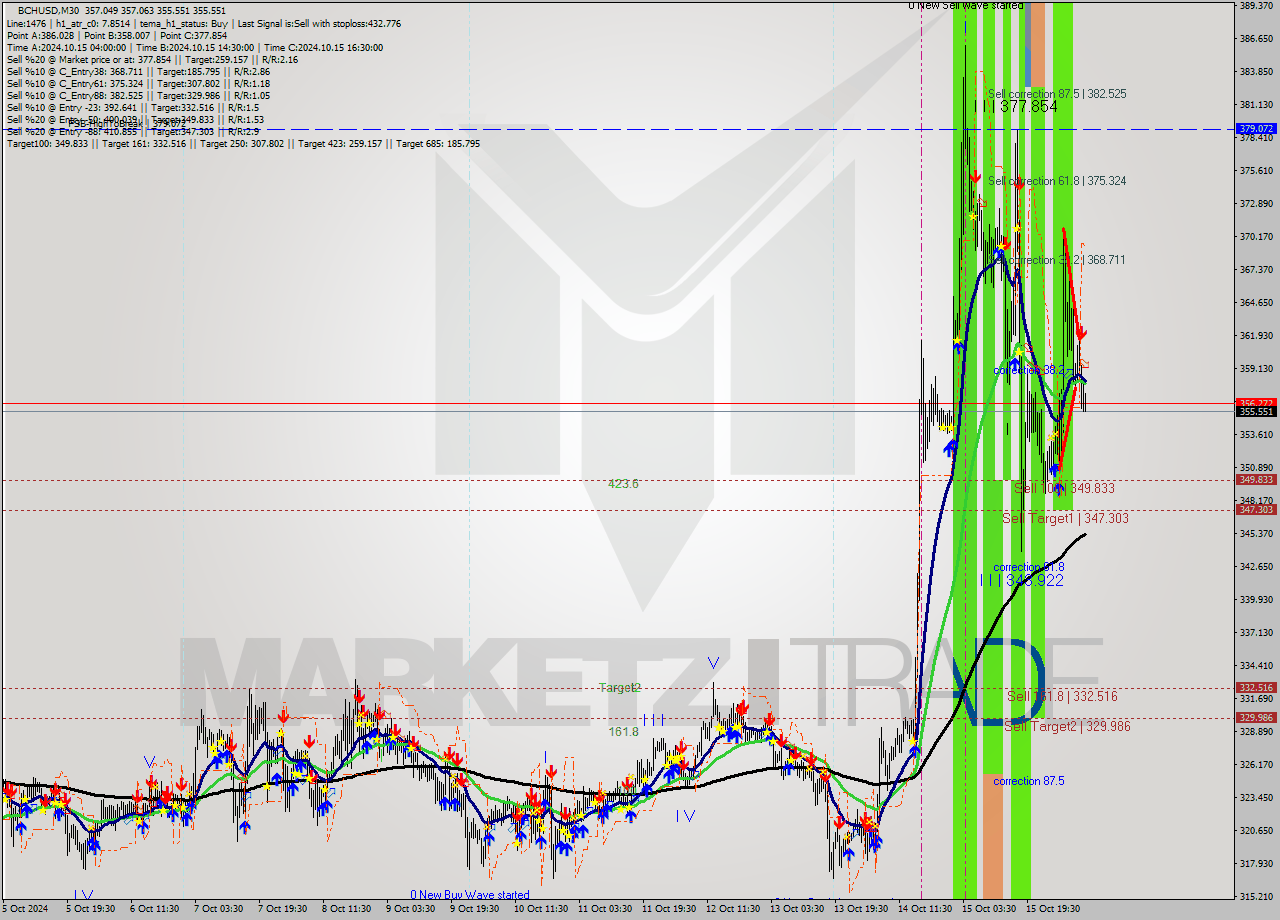Click the '7 Oct 03:30' time axis label
This screenshot has width=1280, height=920.
click(x=218, y=909)
